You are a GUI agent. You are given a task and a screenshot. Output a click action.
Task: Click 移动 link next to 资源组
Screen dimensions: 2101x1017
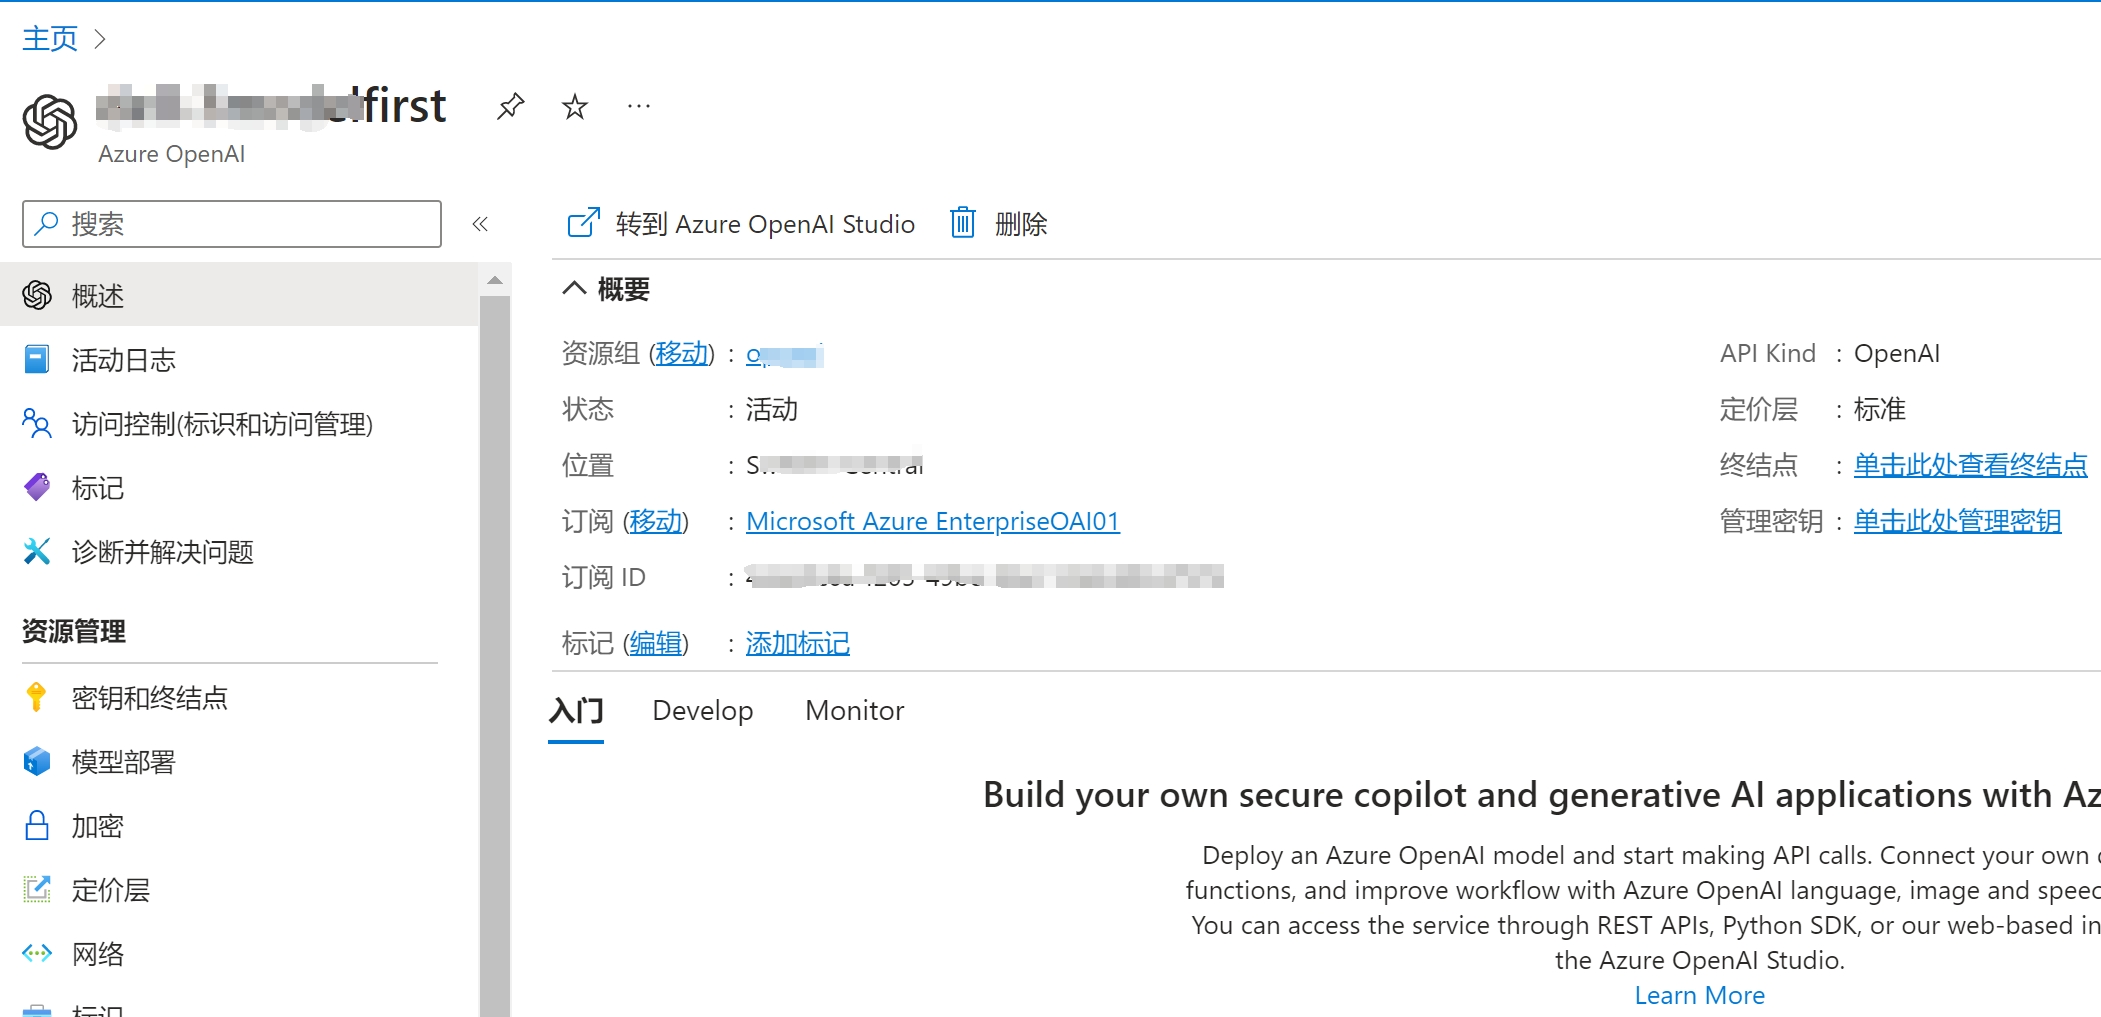point(682,353)
